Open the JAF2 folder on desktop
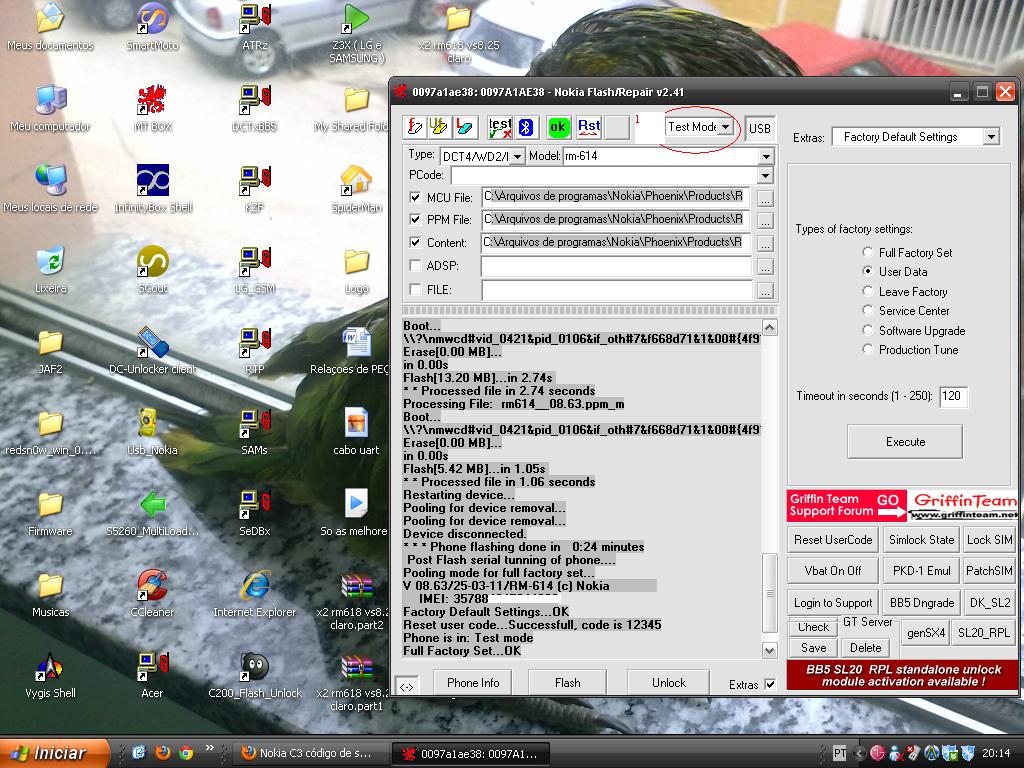The width and height of the screenshot is (1024, 768). click(x=50, y=351)
